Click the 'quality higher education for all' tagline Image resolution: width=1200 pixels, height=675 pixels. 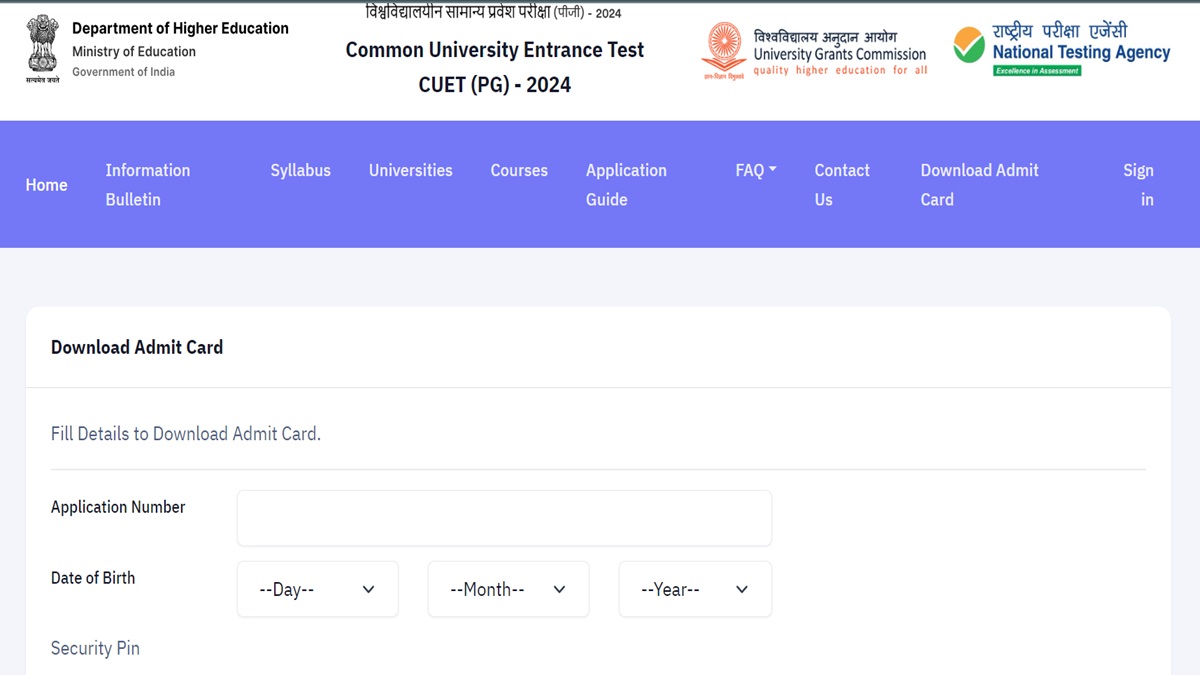click(840, 71)
